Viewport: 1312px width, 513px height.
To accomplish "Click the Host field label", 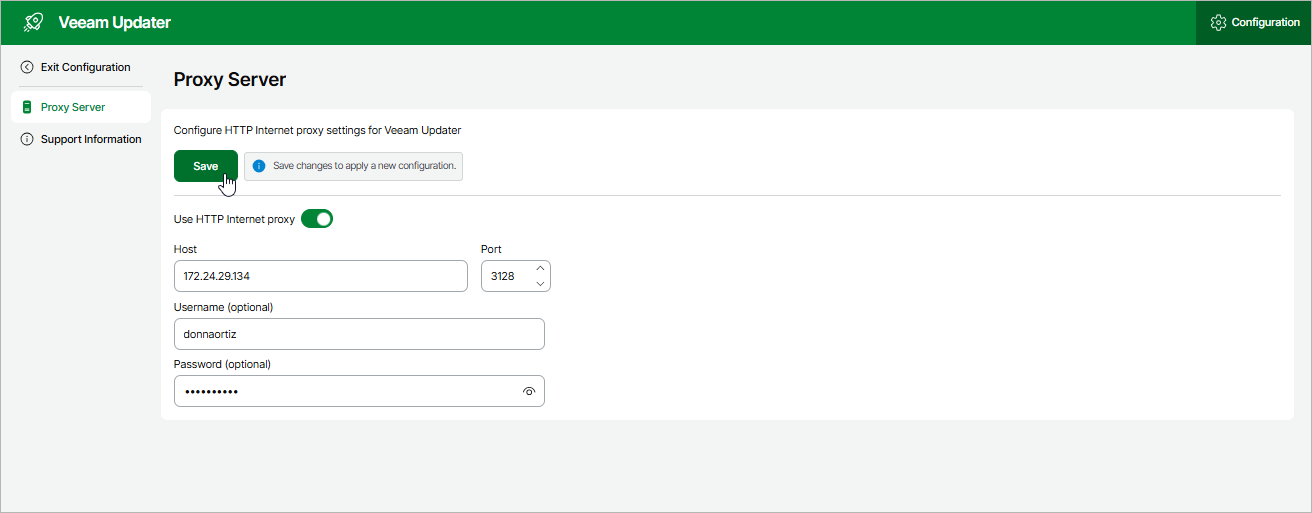I will point(185,249).
